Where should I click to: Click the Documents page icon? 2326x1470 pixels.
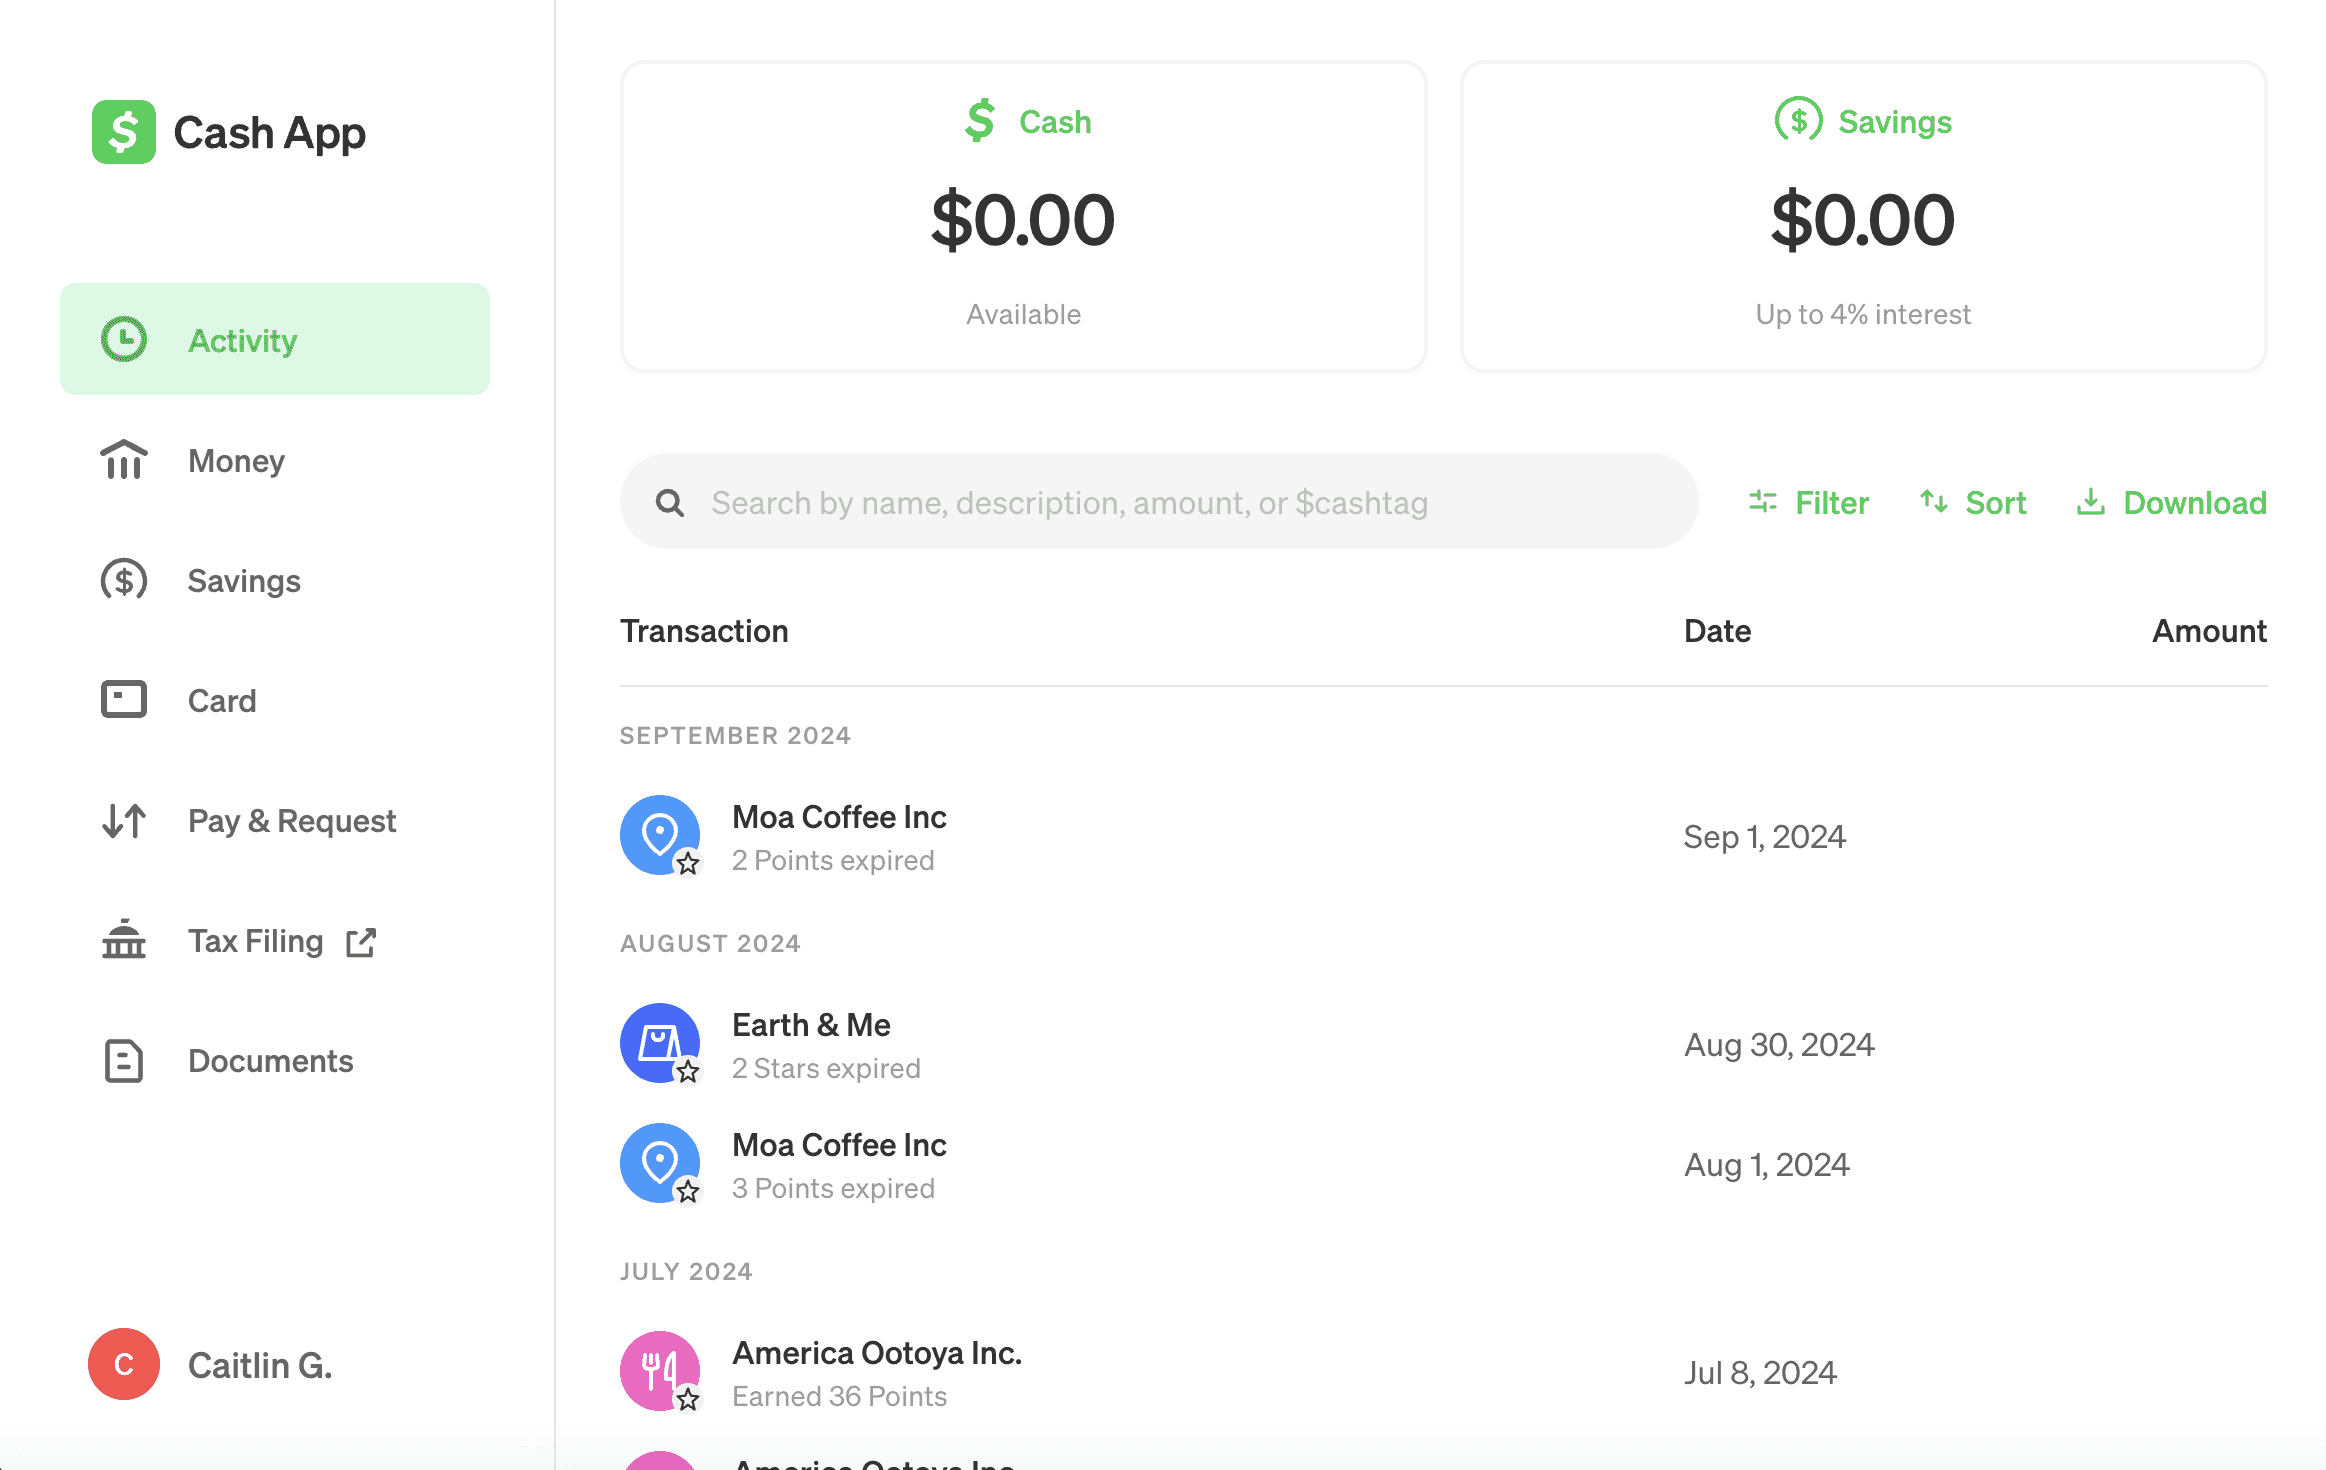[x=124, y=1060]
